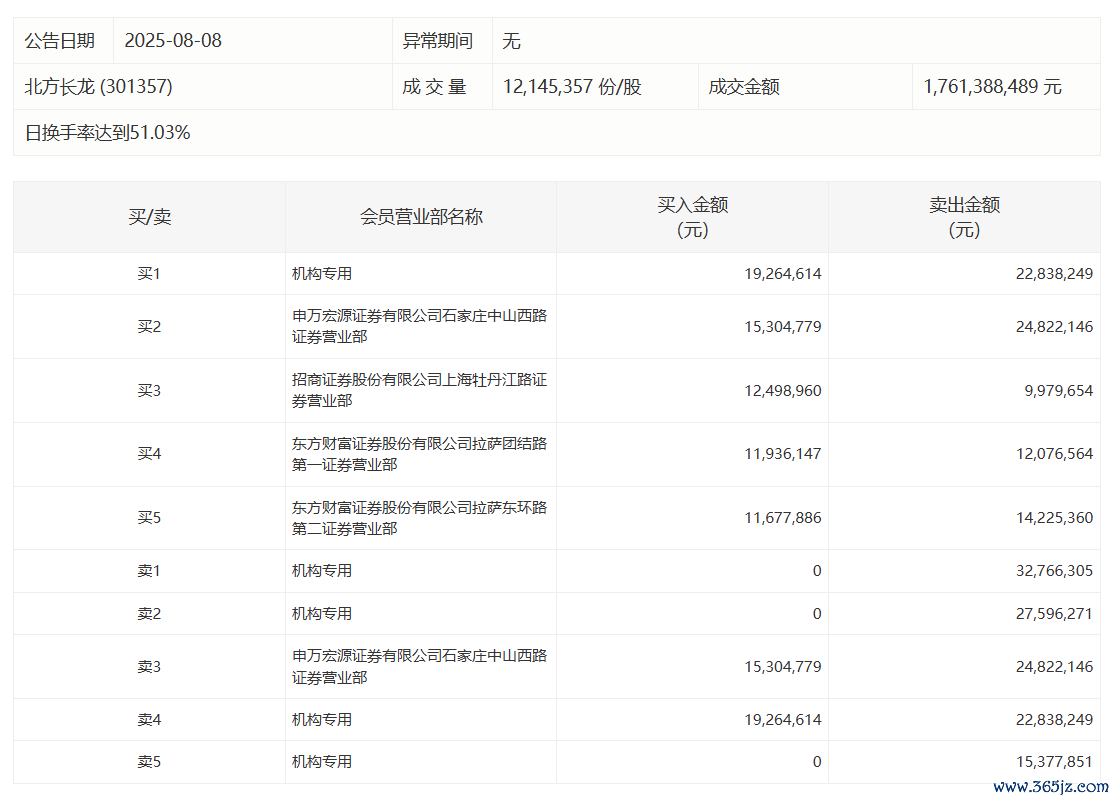Click the 日换手率达到51.03% text
The image size is (1116, 802).
(x=107, y=132)
